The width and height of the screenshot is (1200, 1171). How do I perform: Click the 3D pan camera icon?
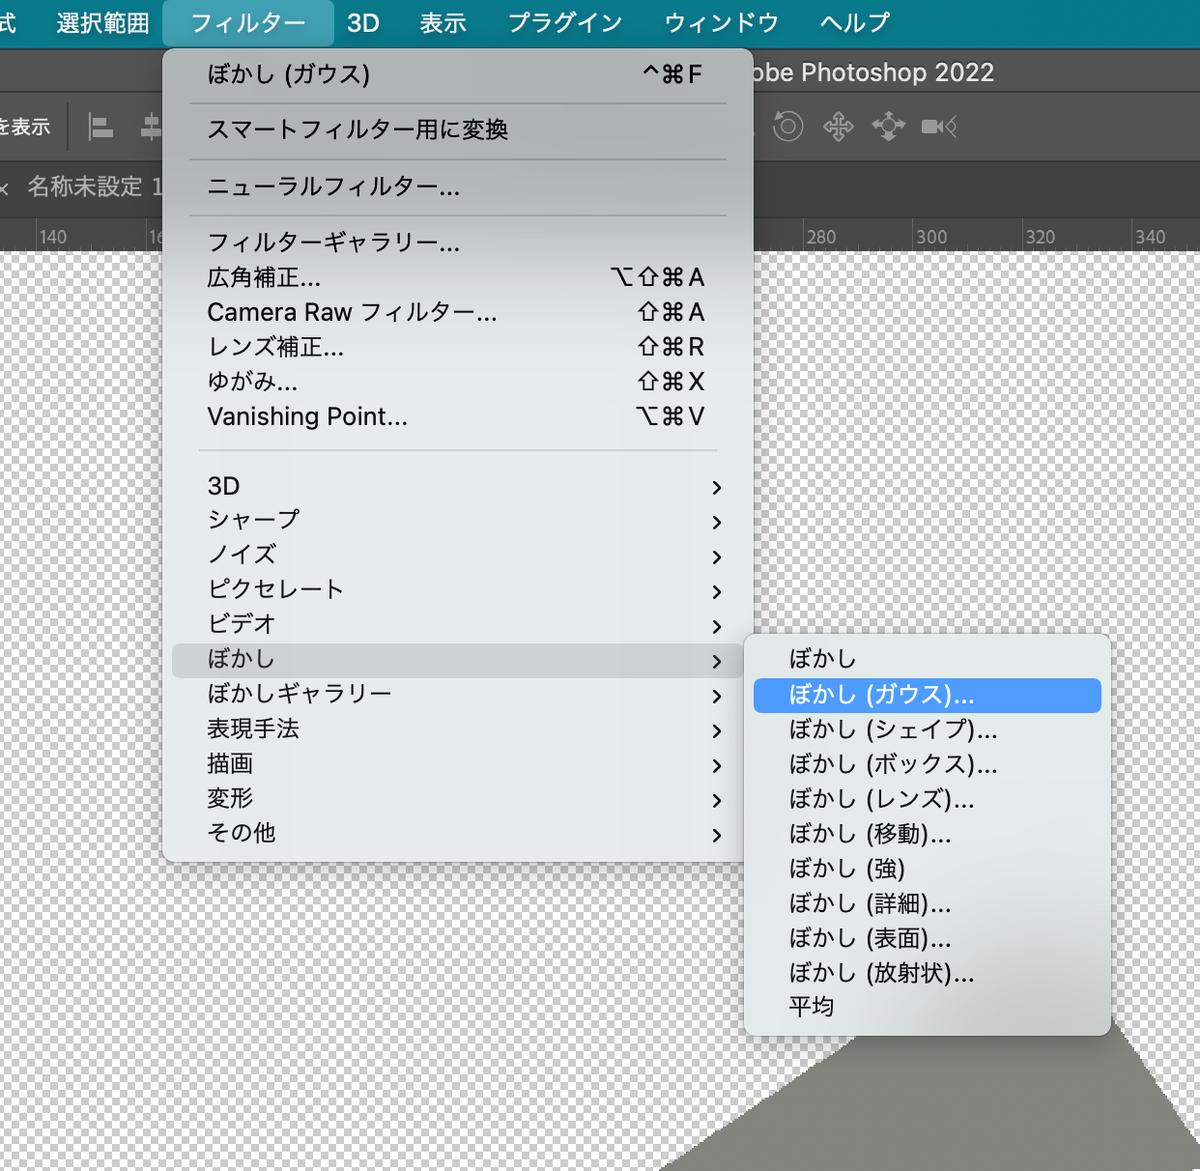838,126
